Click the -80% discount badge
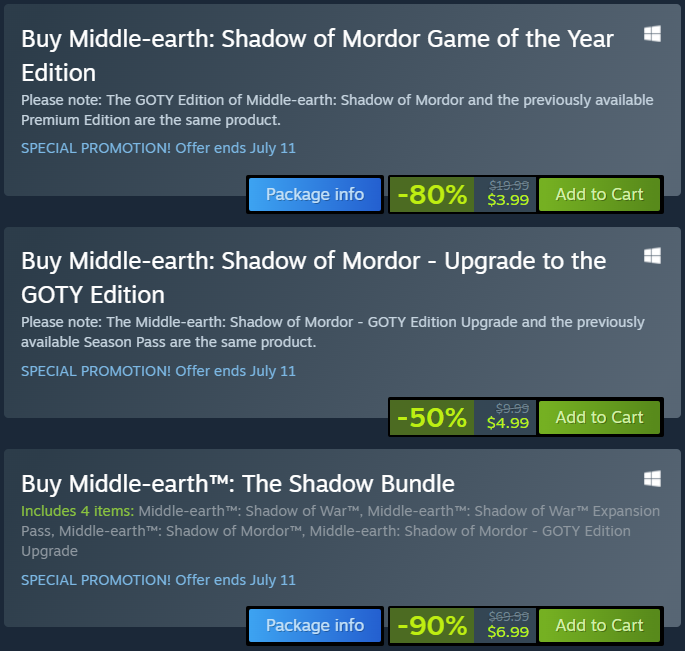Viewport: 685px width, 651px height. (x=432, y=194)
